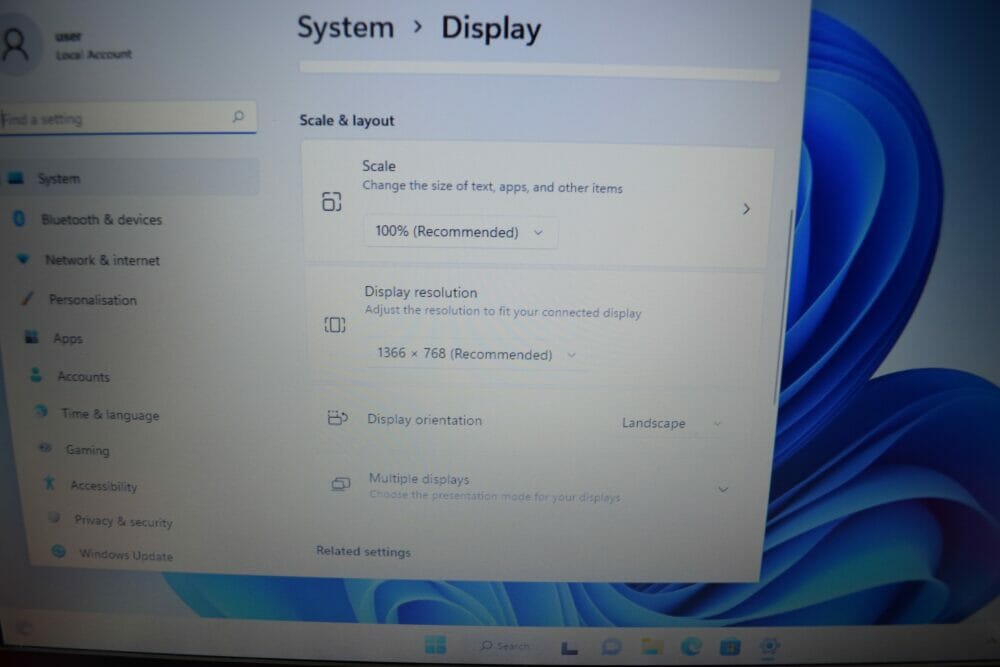Open the 1366 × 768 resolution dropdown
Viewport: 1000px width, 667px height.
point(476,353)
